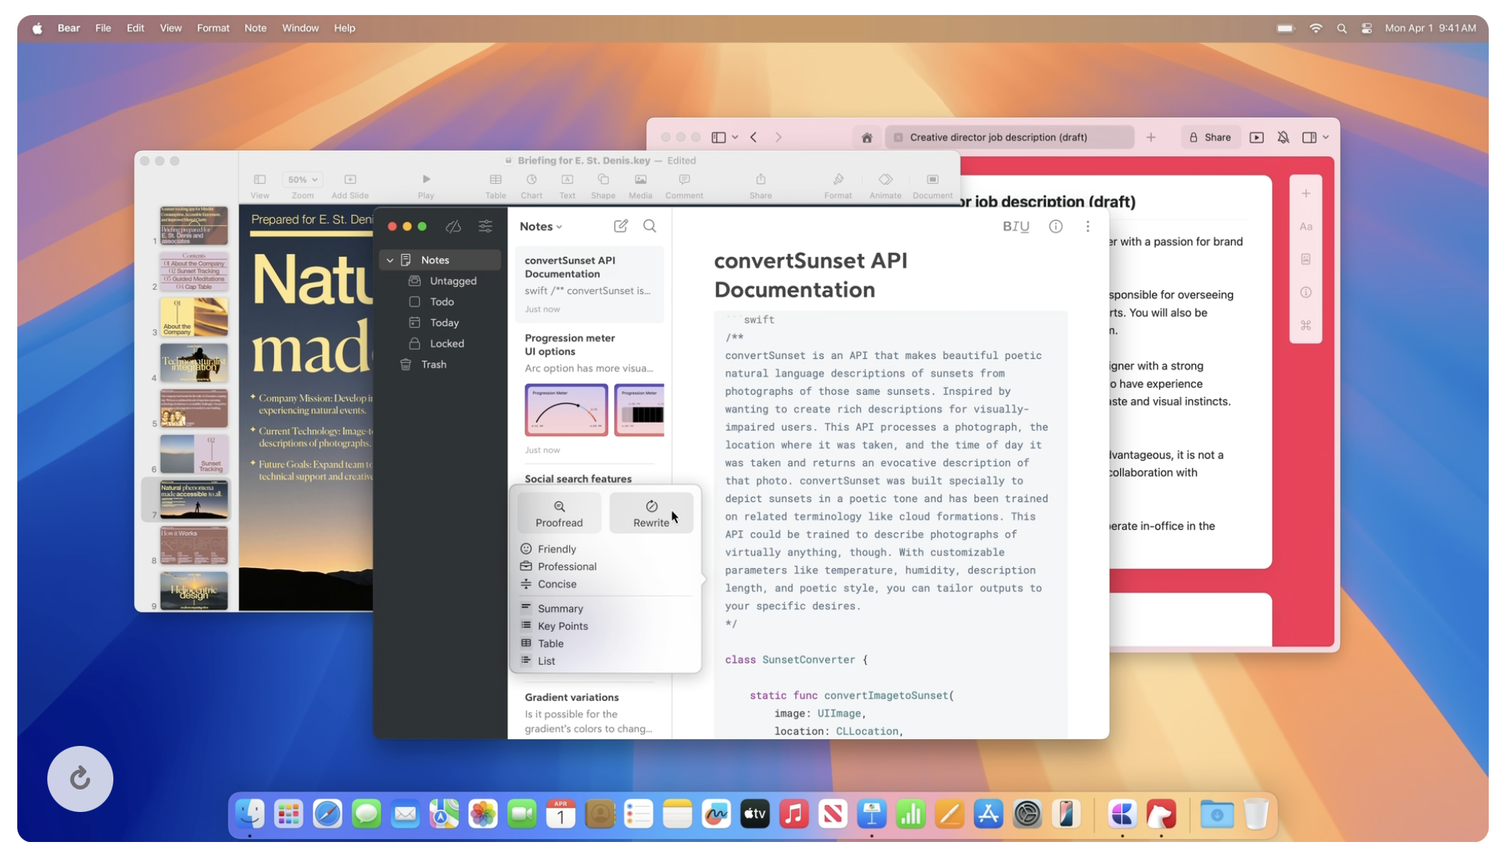Open Bear's sidebar settings sliders icon
Viewport: 1500px width, 851px height.
click(x=485, y=227)
